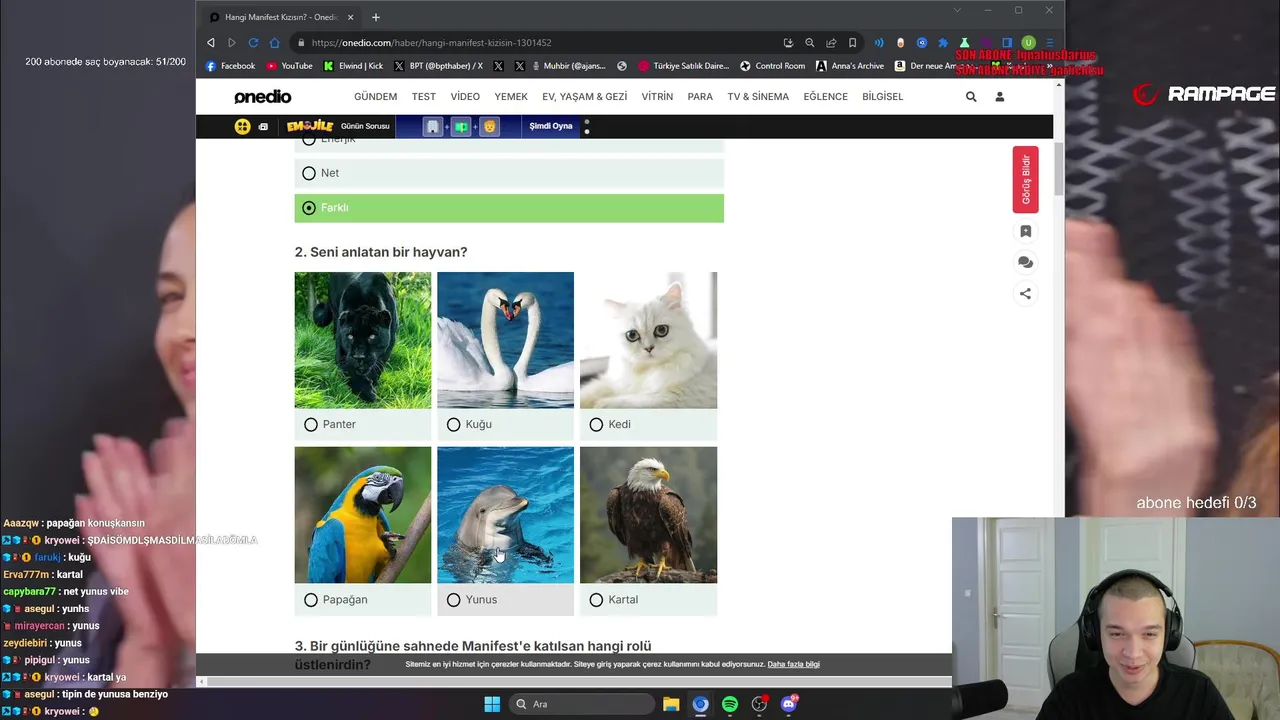
Task: Open the extensions puzzle icon
Action: (942, 43)
